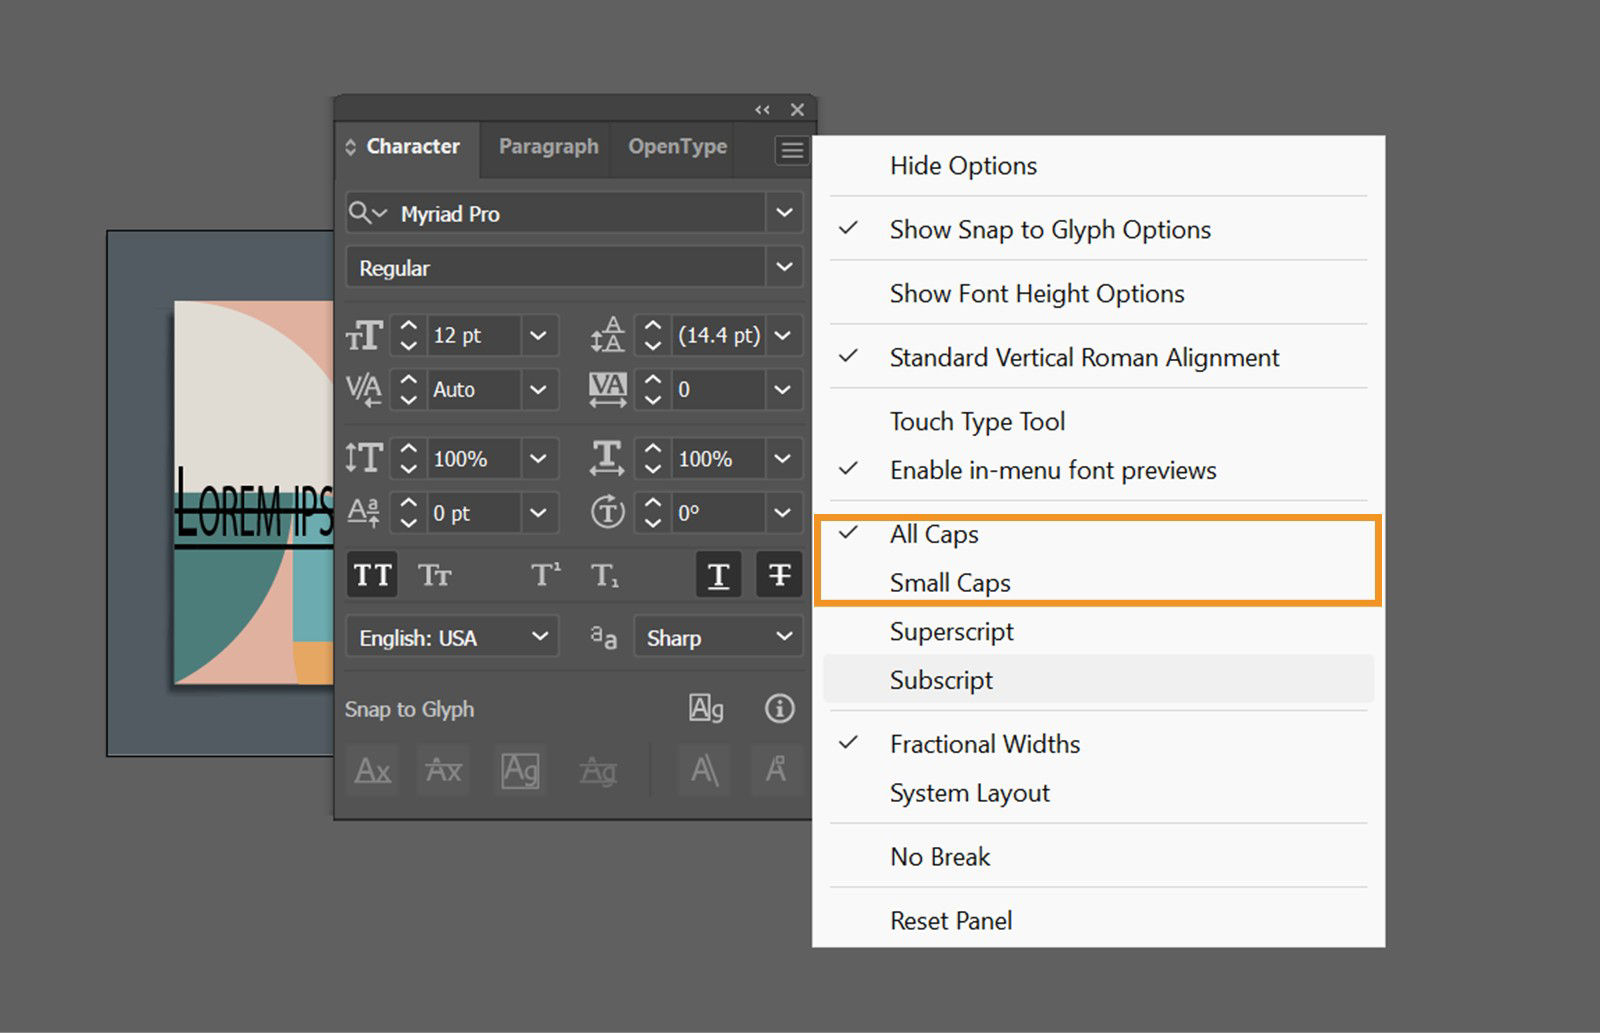Check System Layout in the menu

point(1098,793)
